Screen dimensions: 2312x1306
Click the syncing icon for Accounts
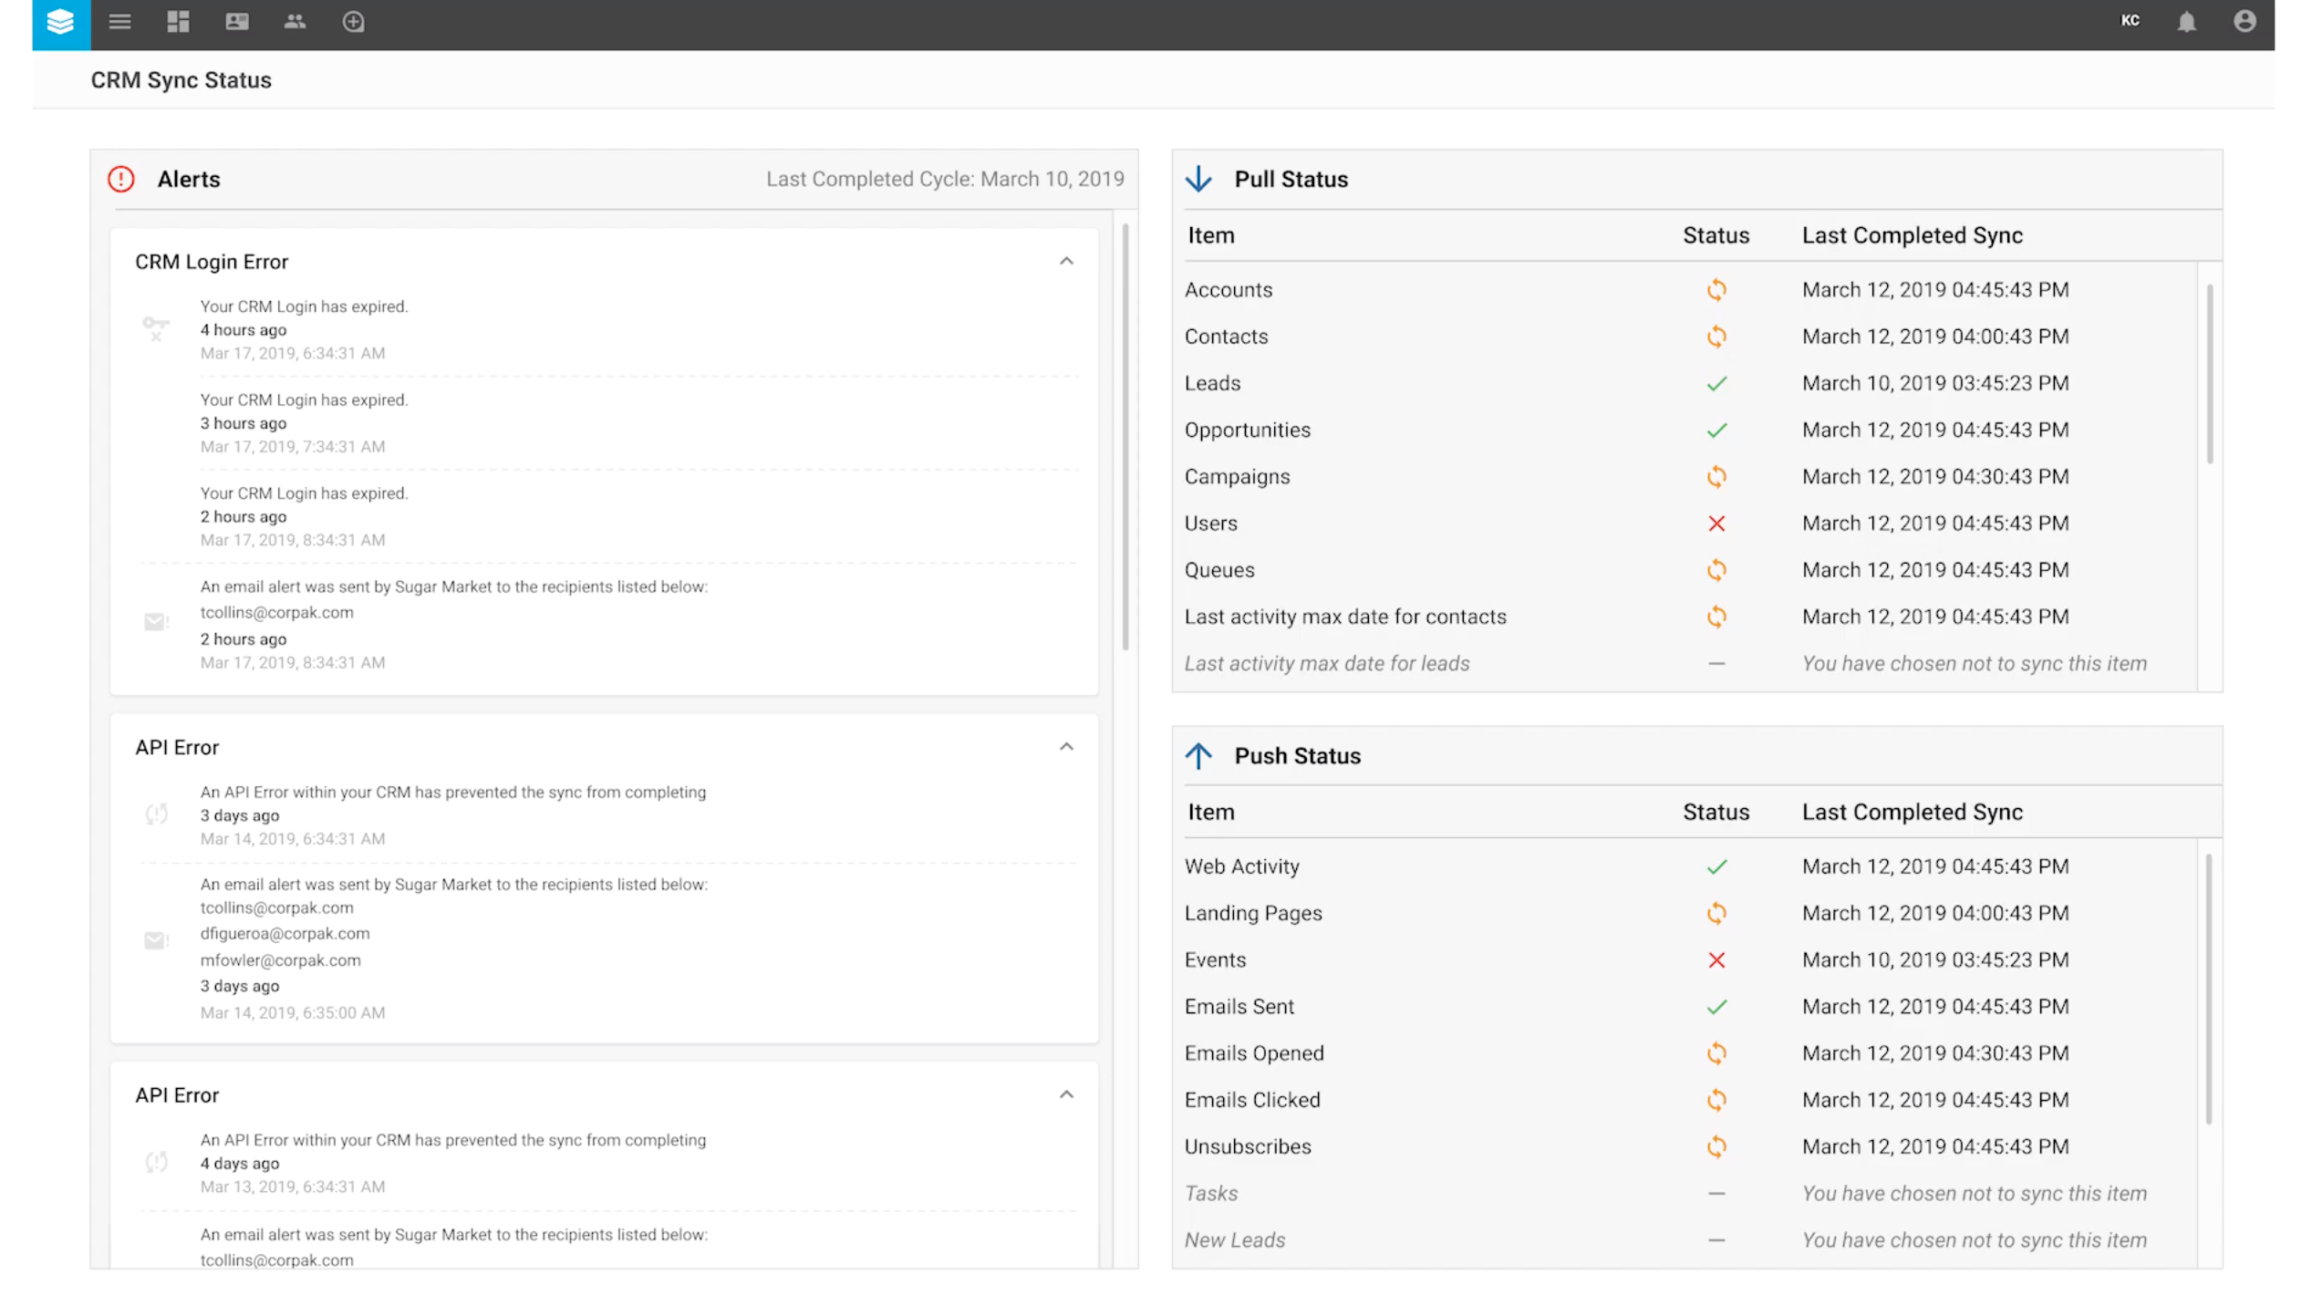(1716, 290)
